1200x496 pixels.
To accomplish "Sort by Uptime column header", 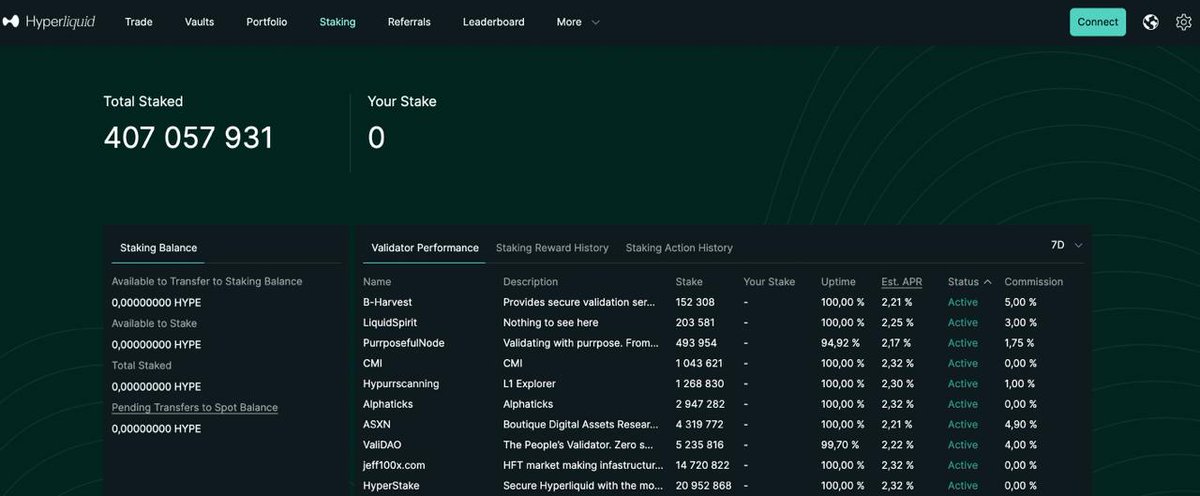I will pyautogui.click(x=838, y=282).
